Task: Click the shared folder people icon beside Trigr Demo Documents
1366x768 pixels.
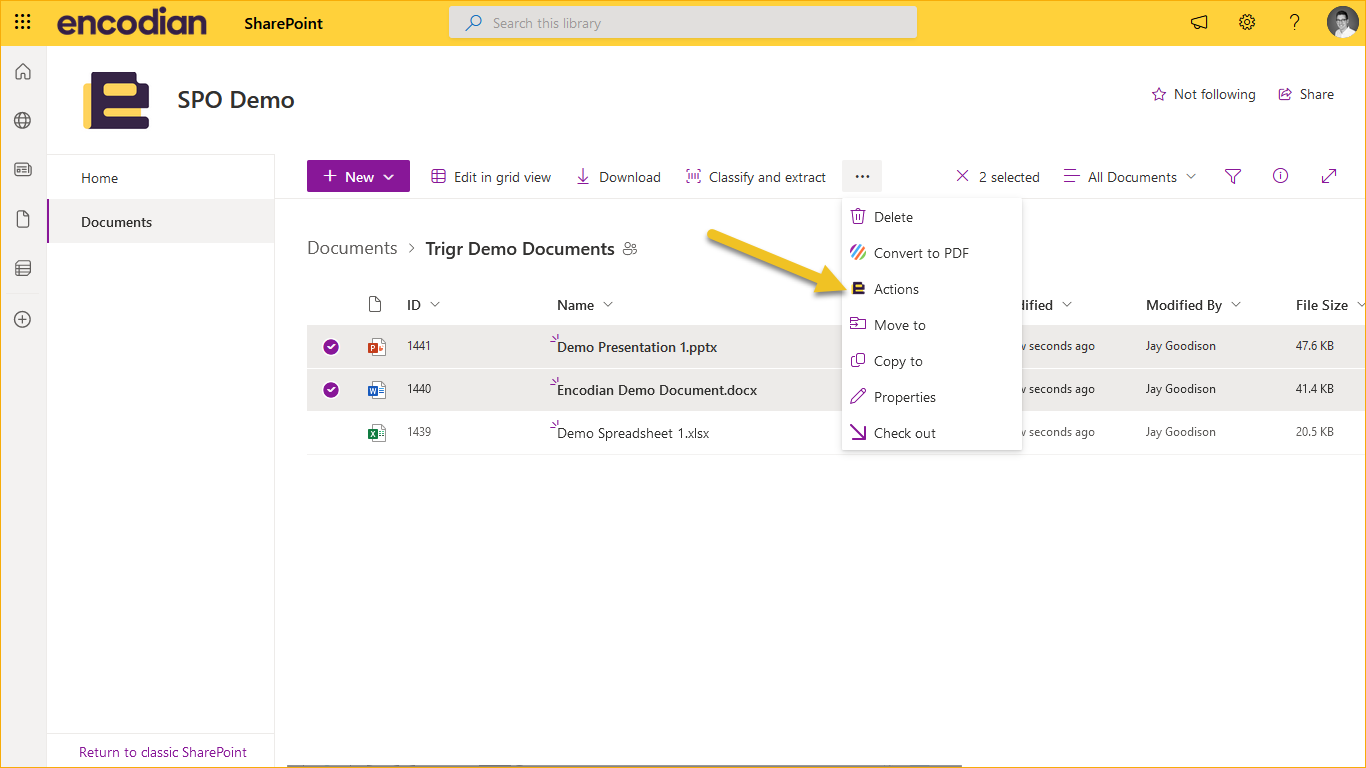Action: point(630,249)
